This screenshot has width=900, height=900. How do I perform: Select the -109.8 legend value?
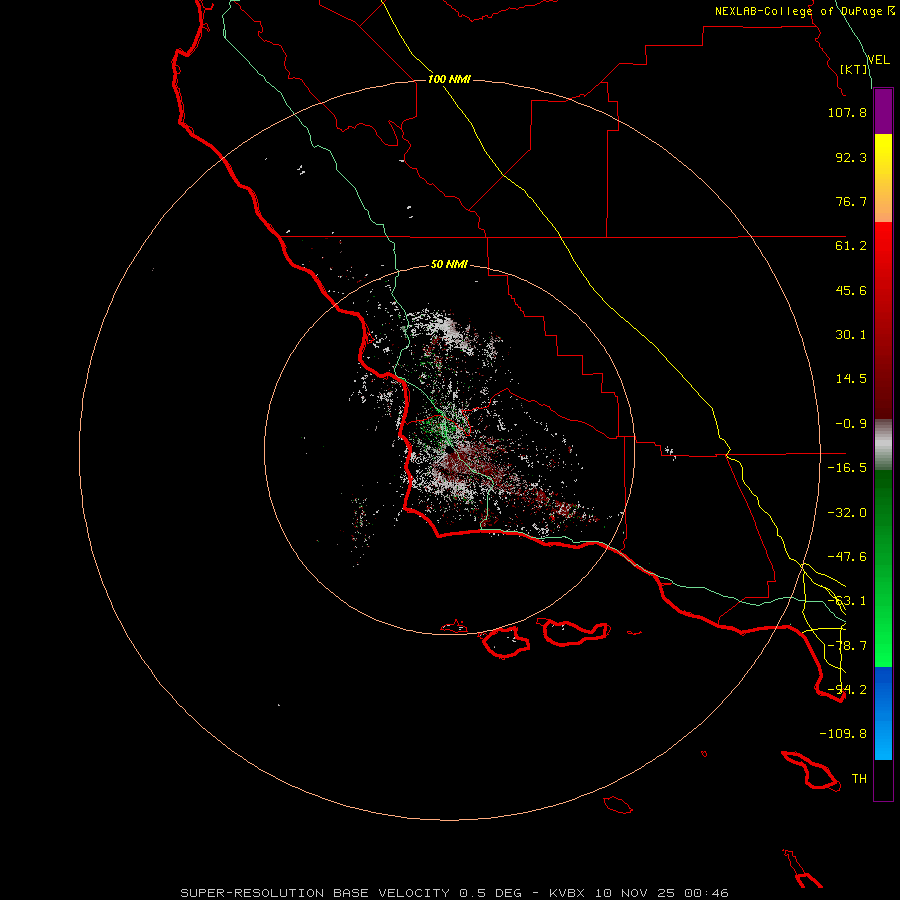tap(843, 734)
